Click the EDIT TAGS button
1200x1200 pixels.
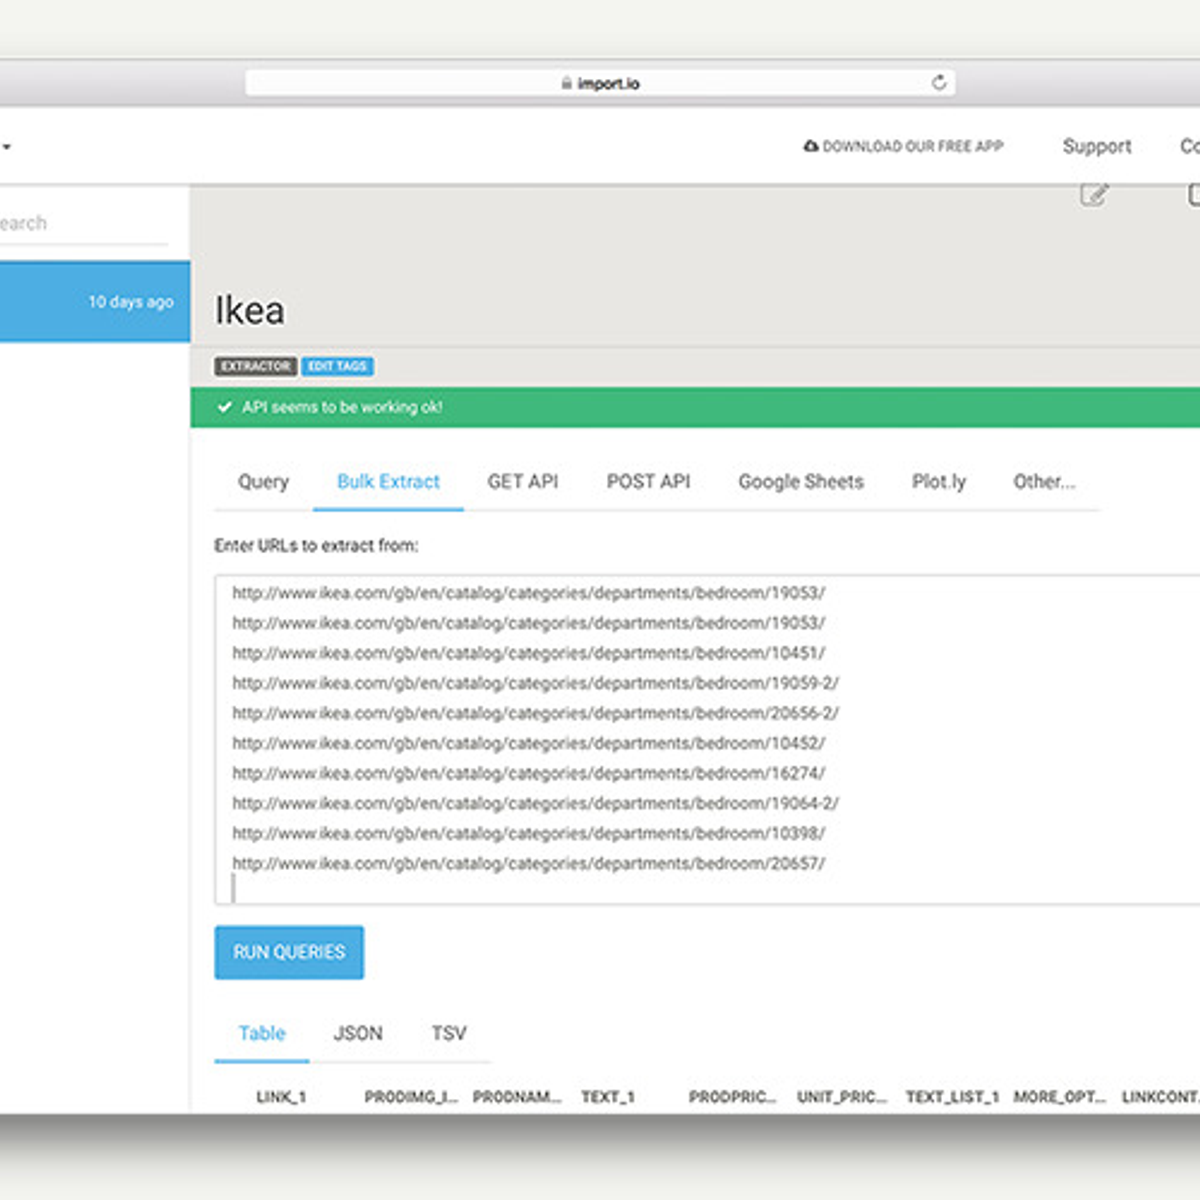point(337,366)
